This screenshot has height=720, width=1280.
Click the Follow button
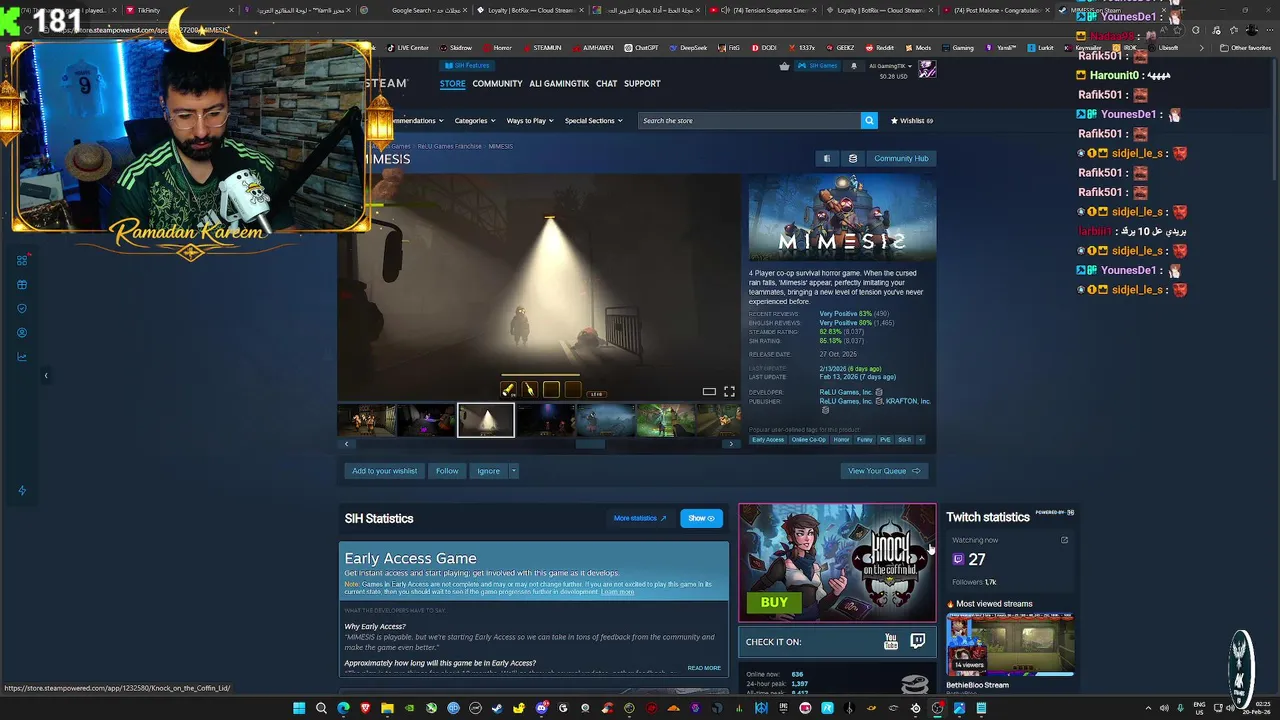447,471
